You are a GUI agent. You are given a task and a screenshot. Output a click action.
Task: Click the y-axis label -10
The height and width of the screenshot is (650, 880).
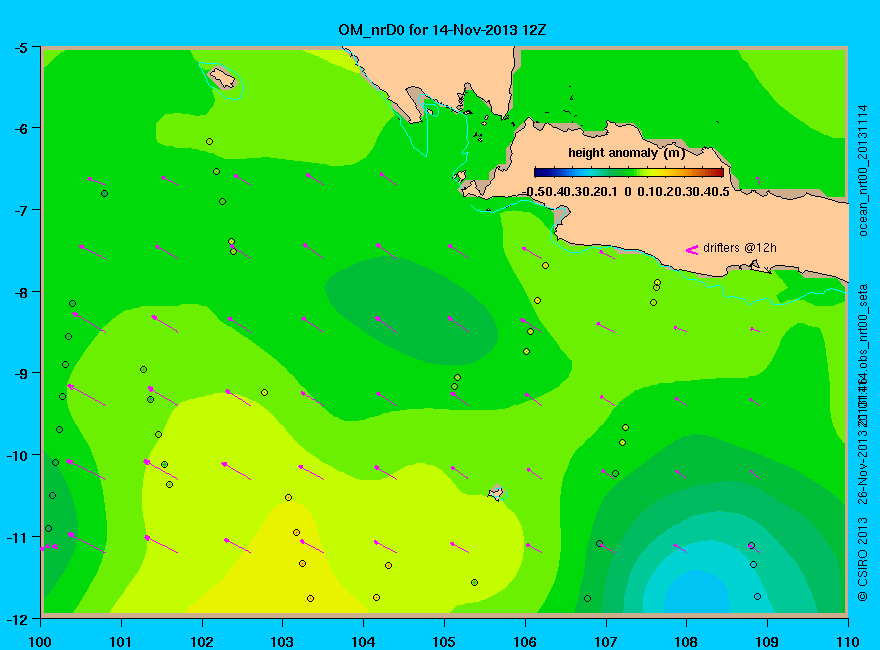point(17,455)
